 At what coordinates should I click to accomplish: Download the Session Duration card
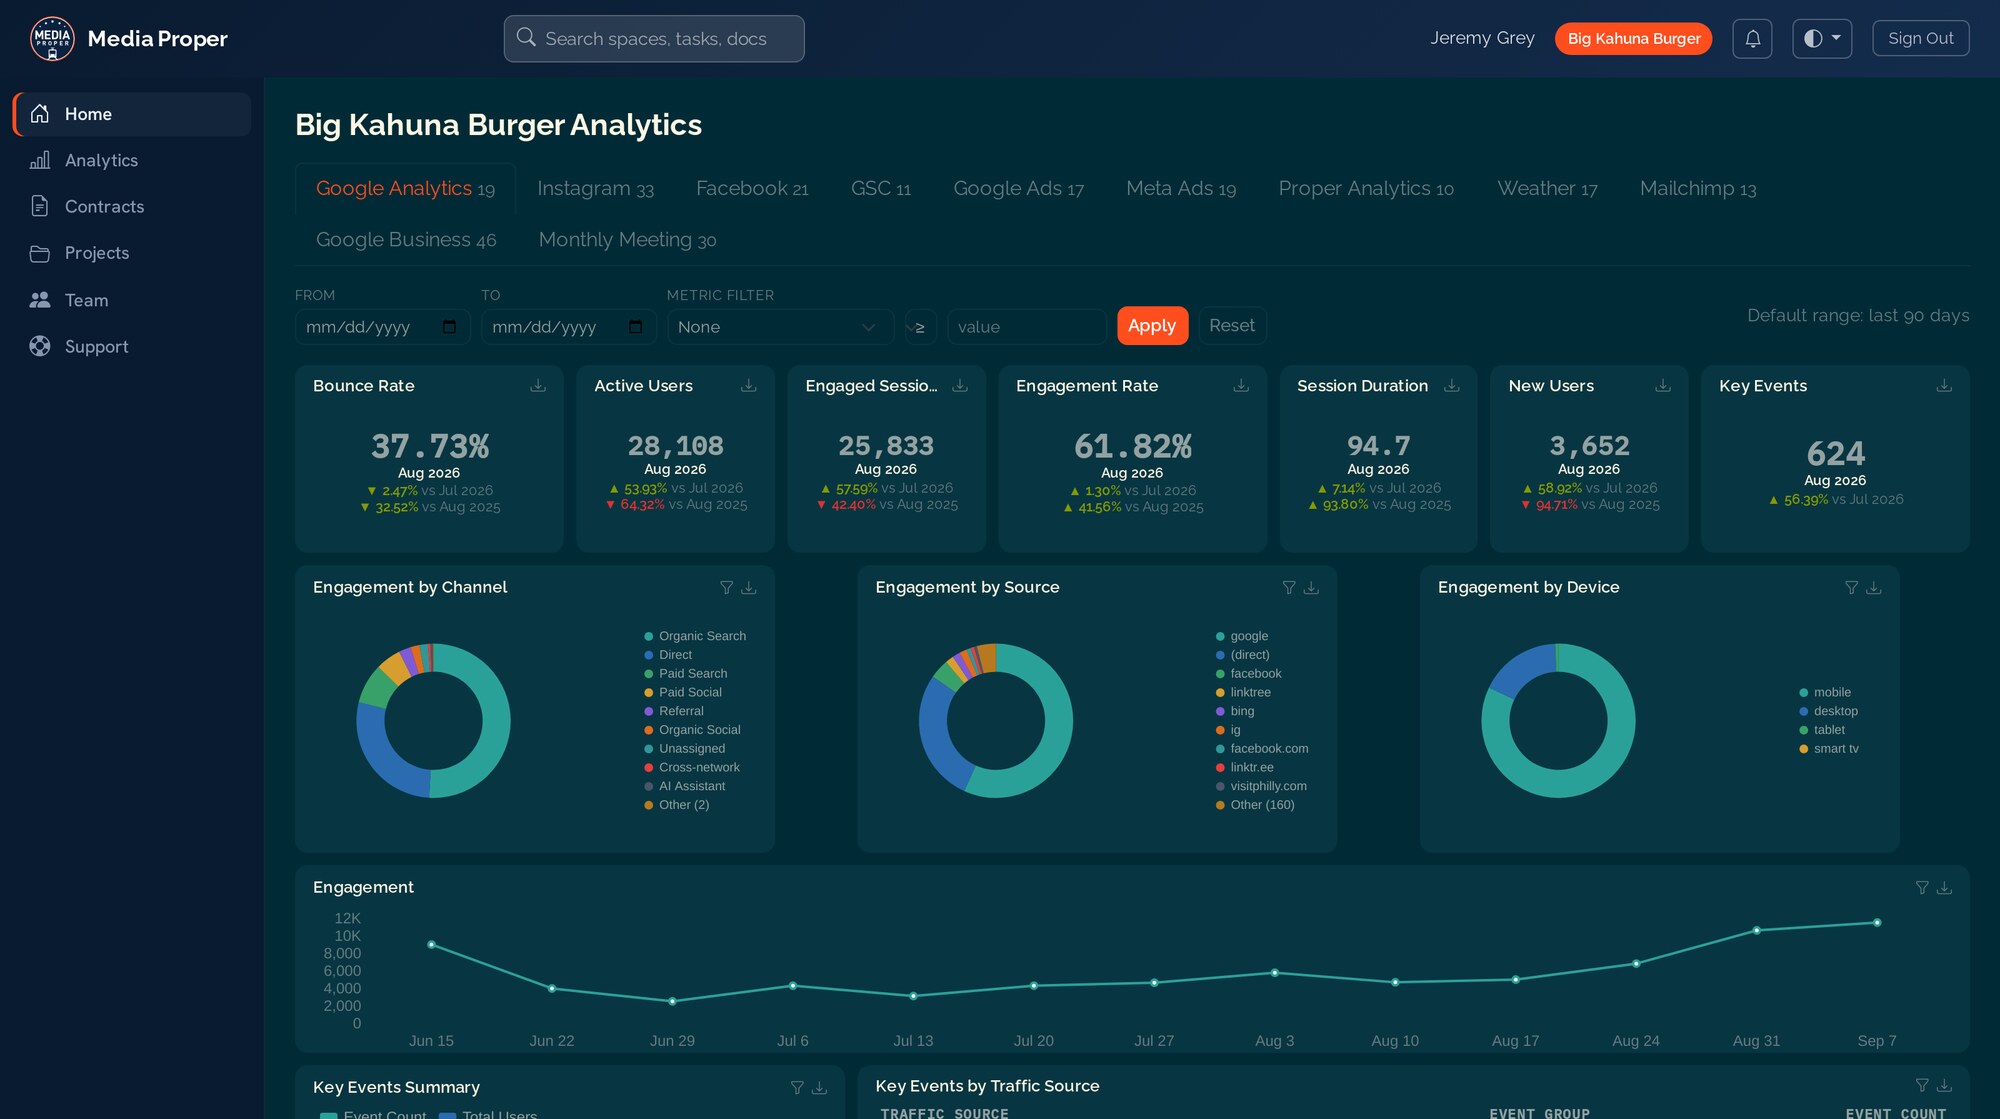[1452, 386]
